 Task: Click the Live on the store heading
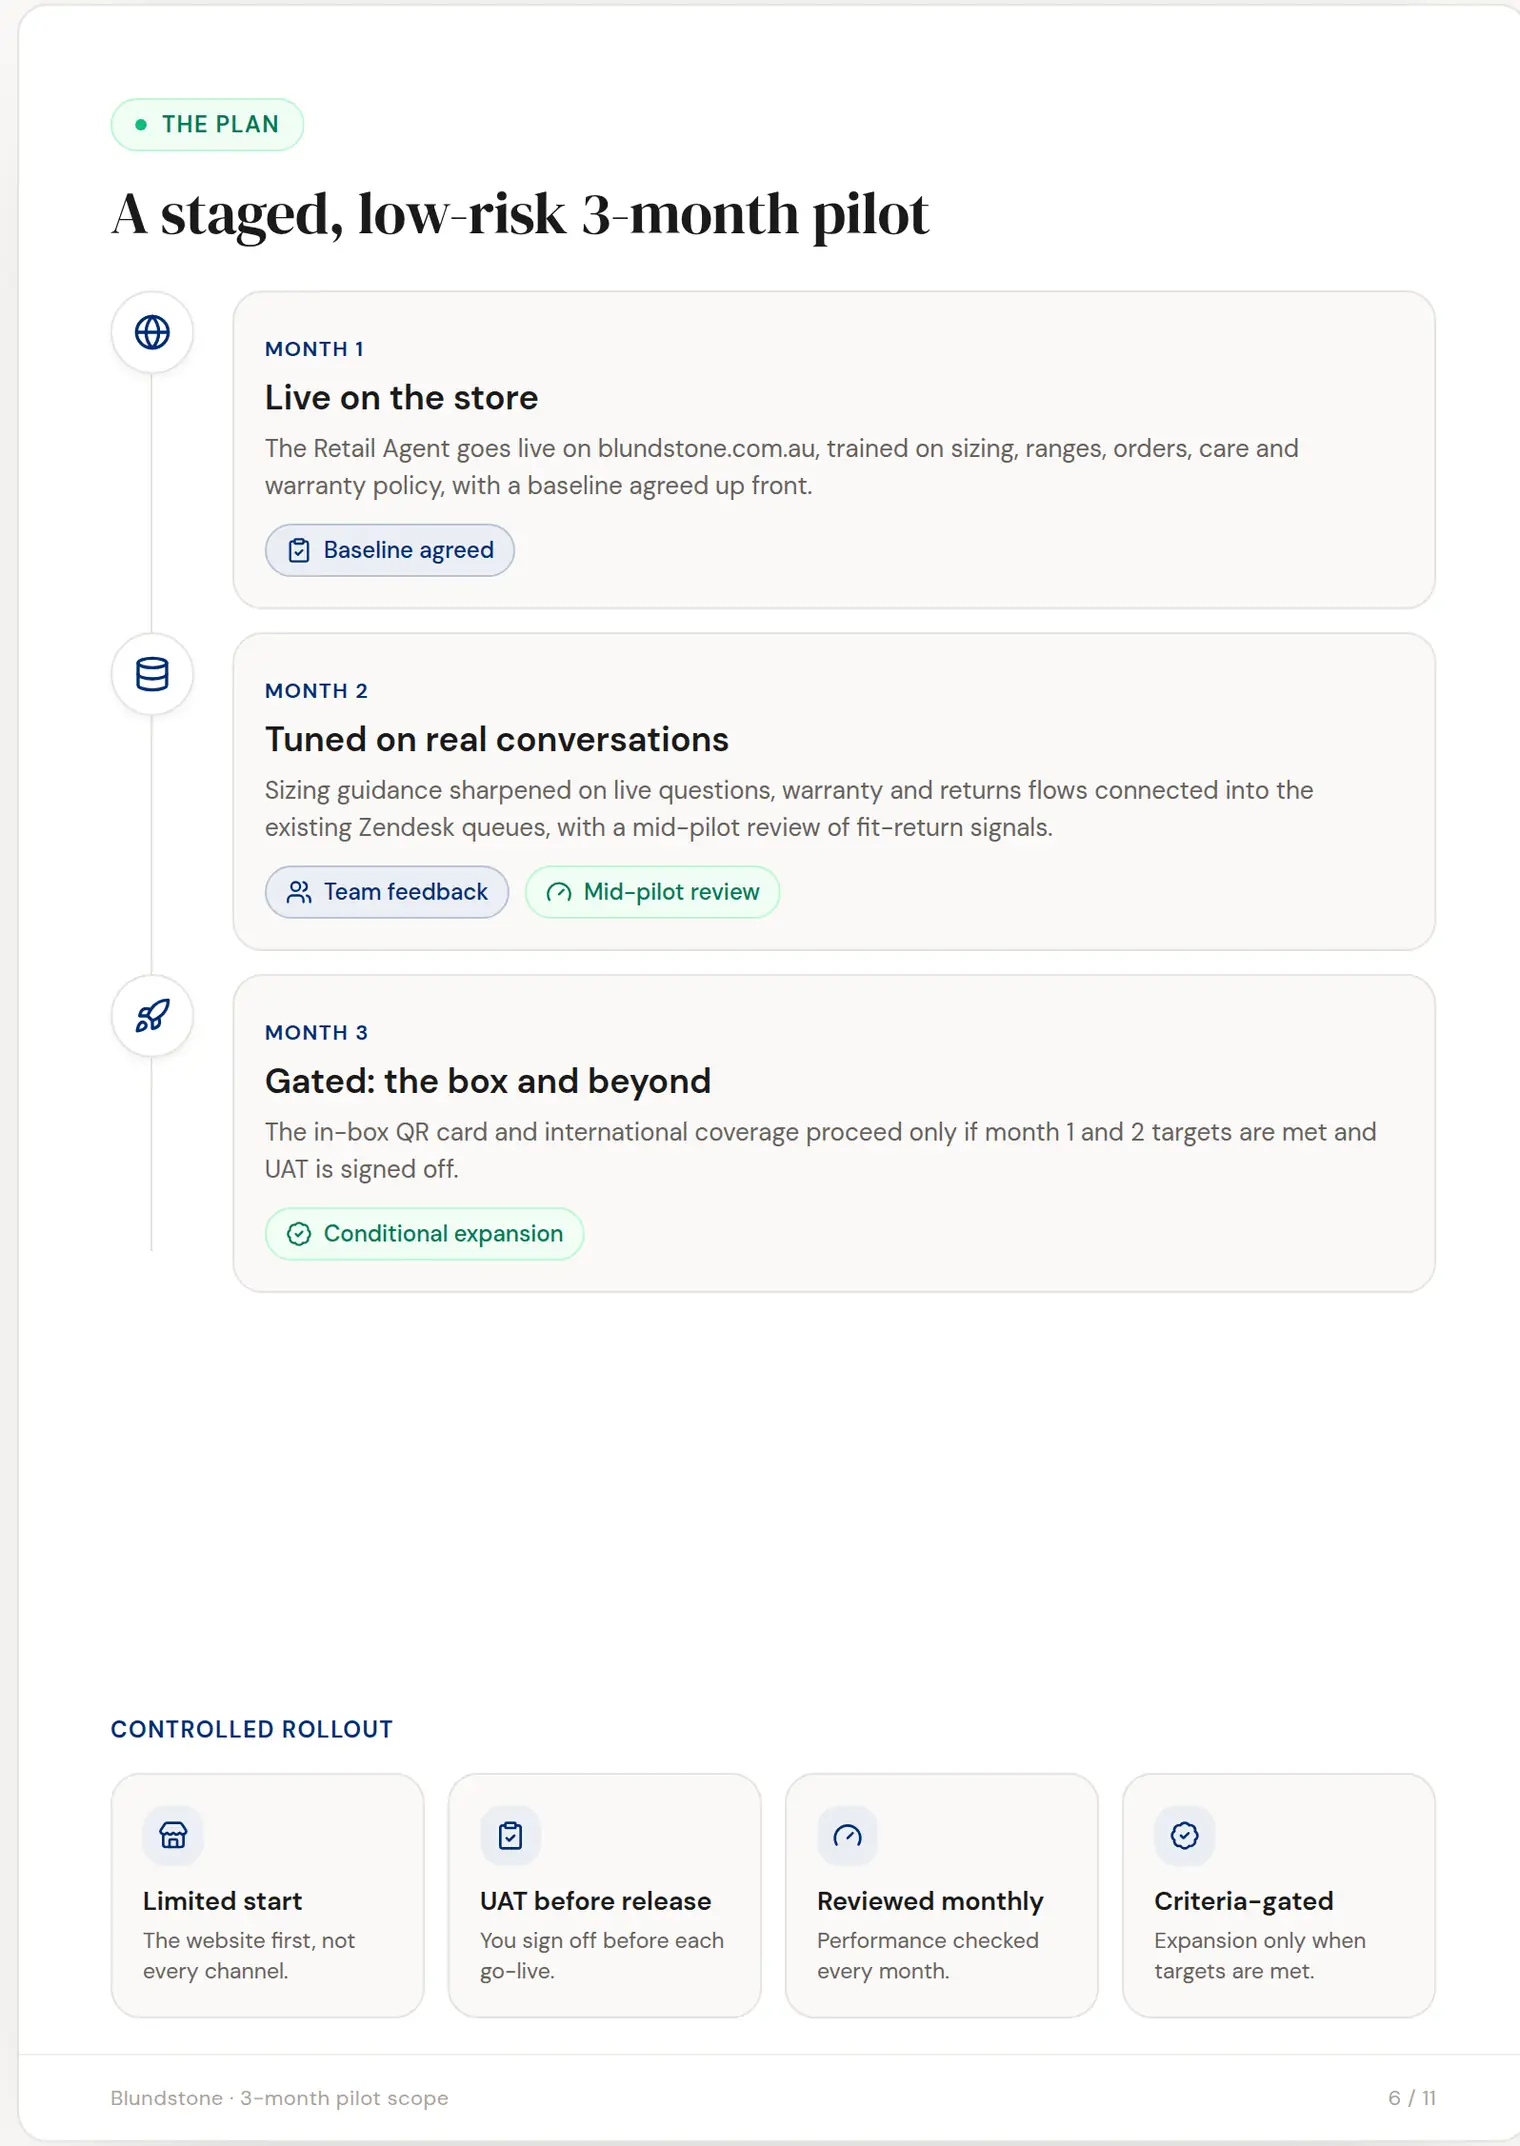pyautogui.click(x=401, y=398)
